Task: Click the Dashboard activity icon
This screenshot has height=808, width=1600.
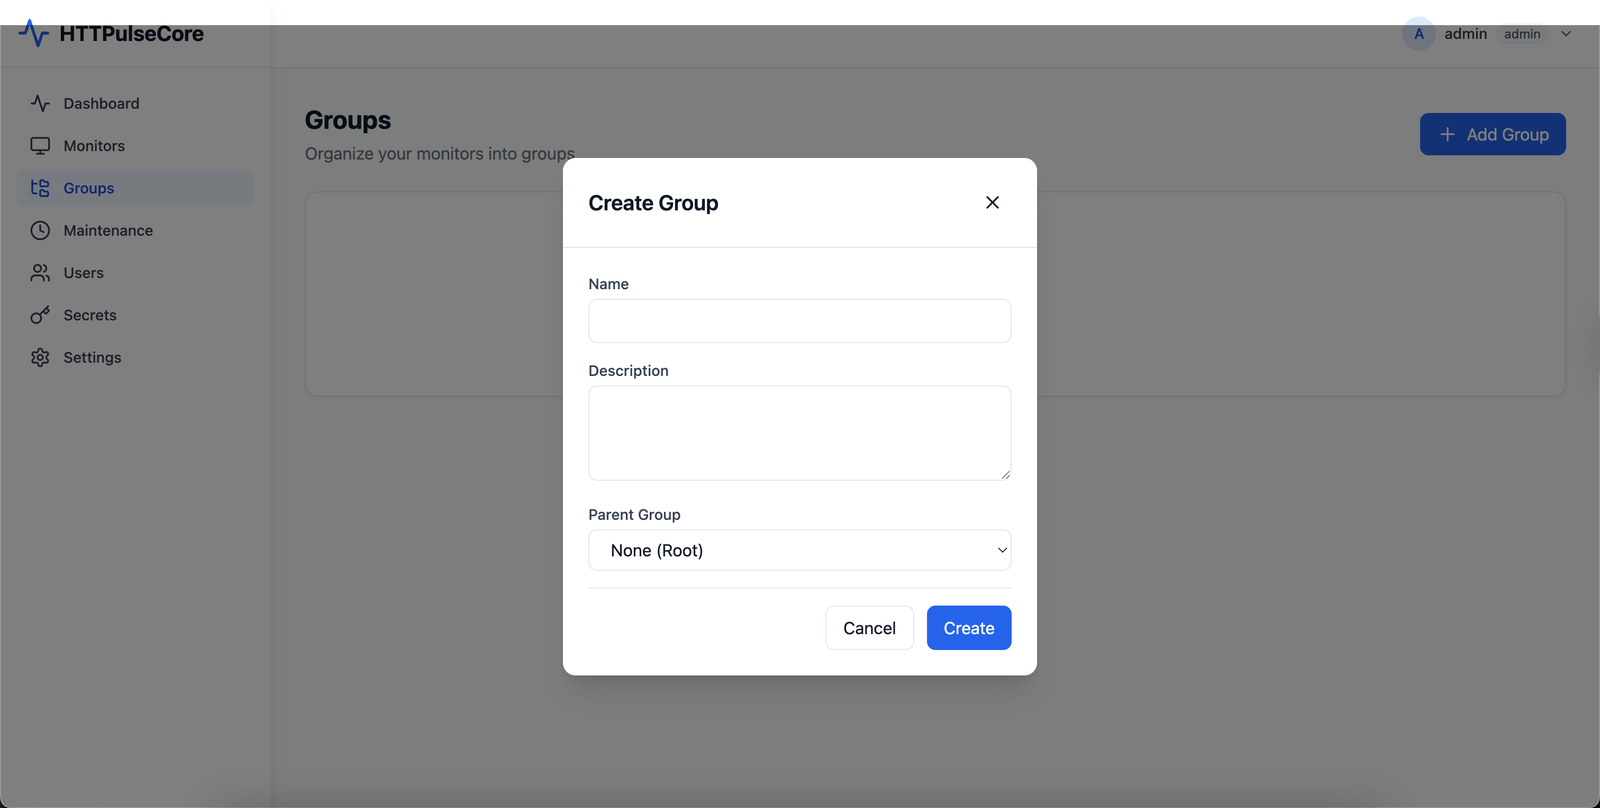Action: click(40, 103)
